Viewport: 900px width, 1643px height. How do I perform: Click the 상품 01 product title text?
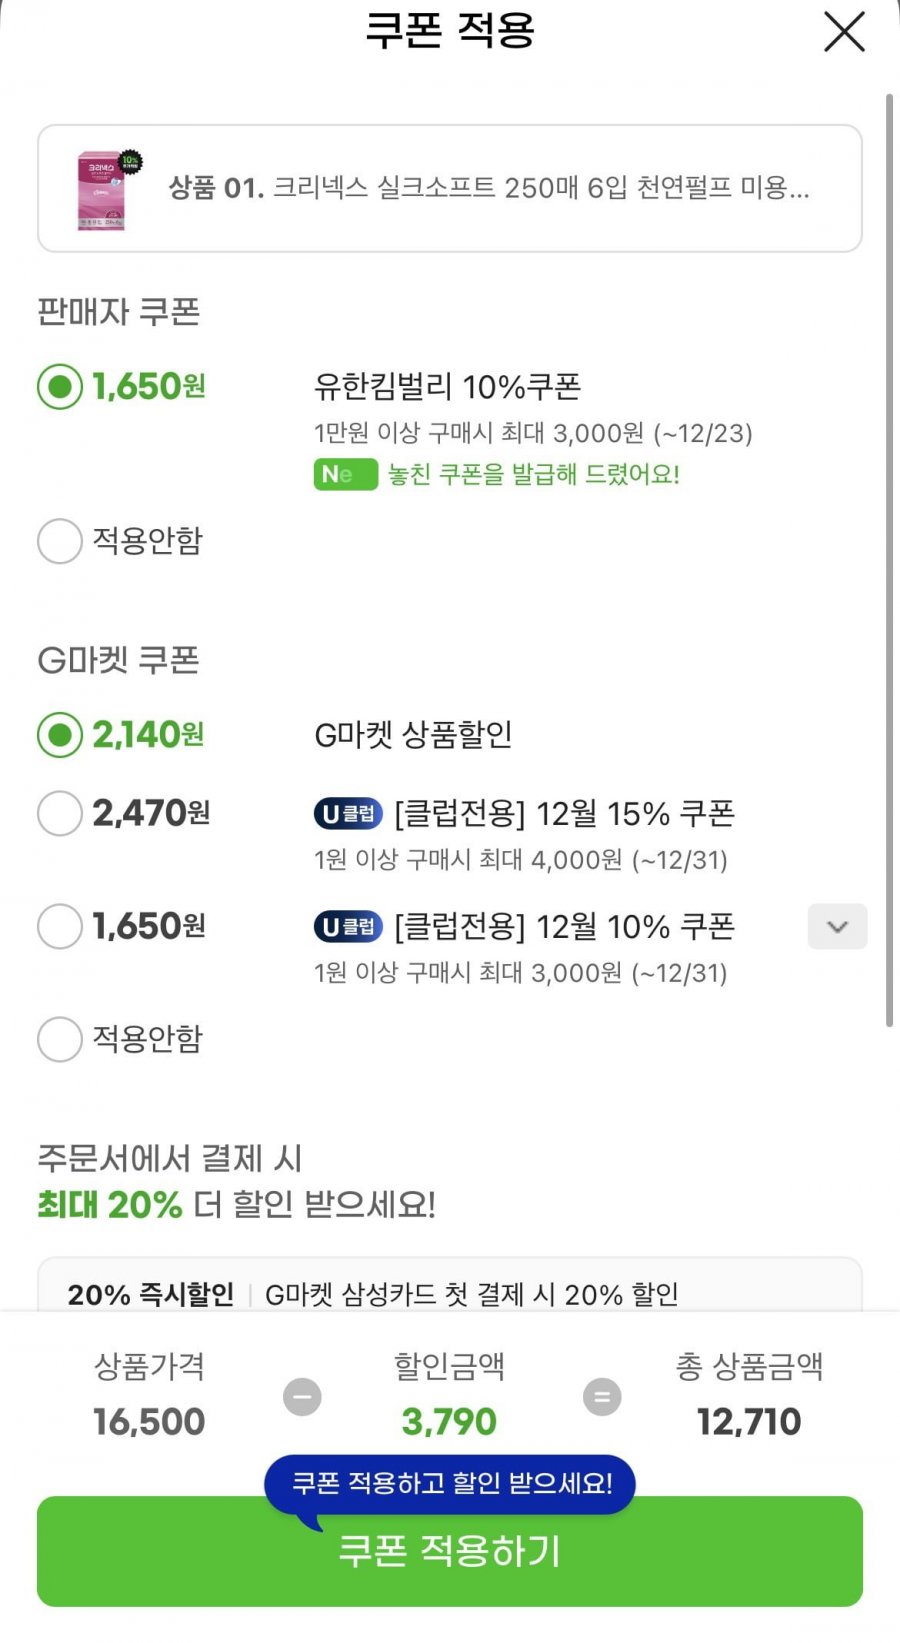(488, 188)
